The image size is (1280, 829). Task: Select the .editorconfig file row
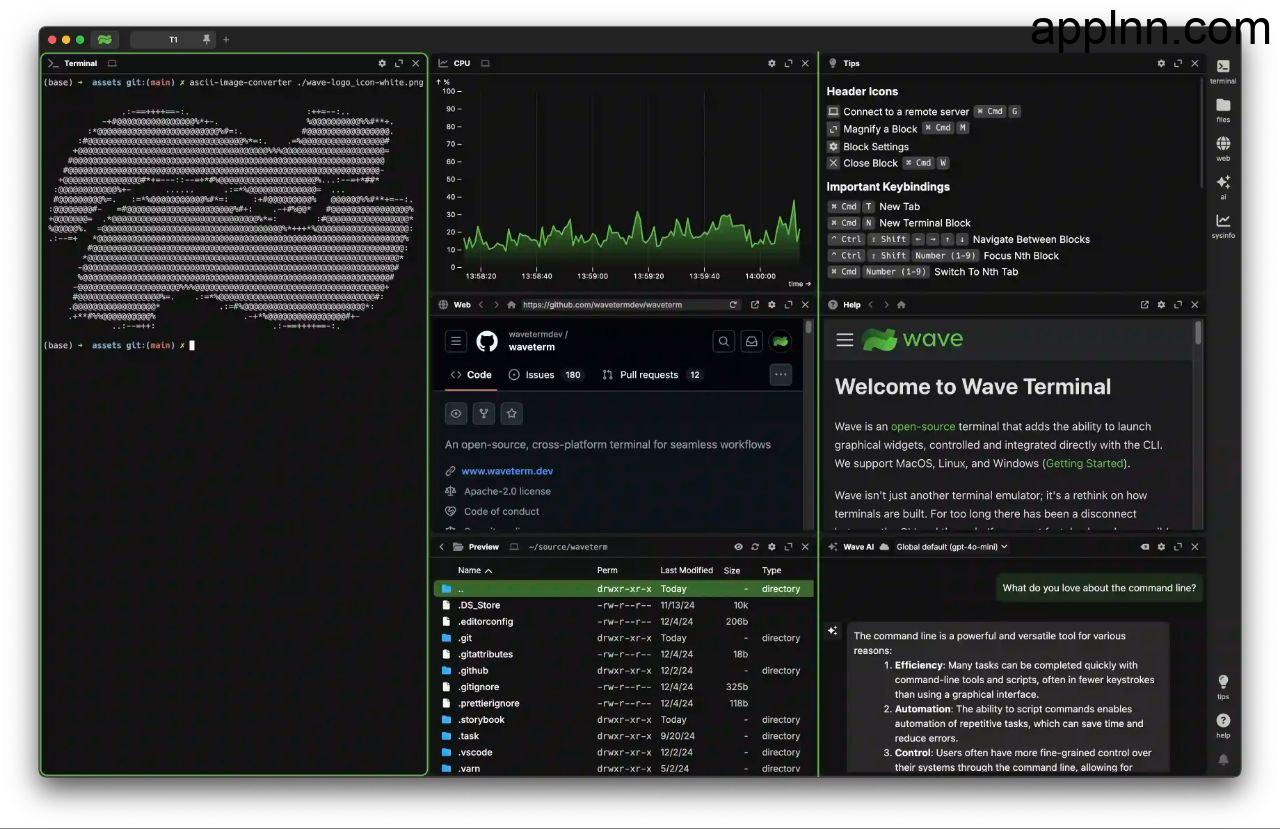[624, 622]
